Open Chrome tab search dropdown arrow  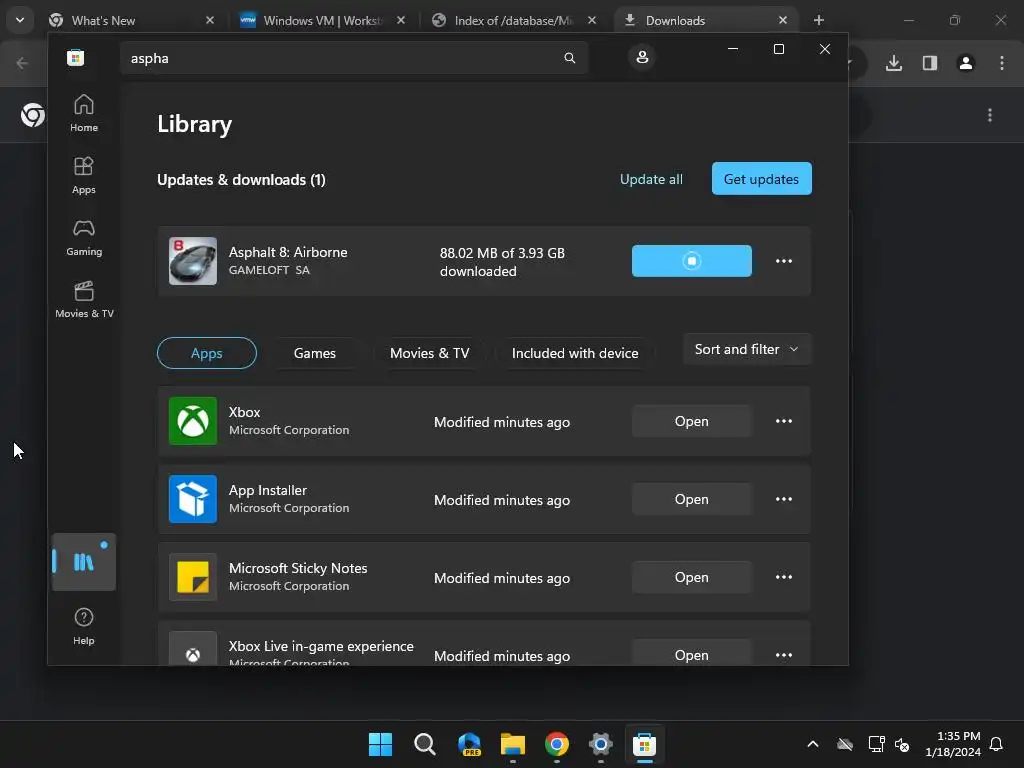pyautogui.click(x=20, y=20)
